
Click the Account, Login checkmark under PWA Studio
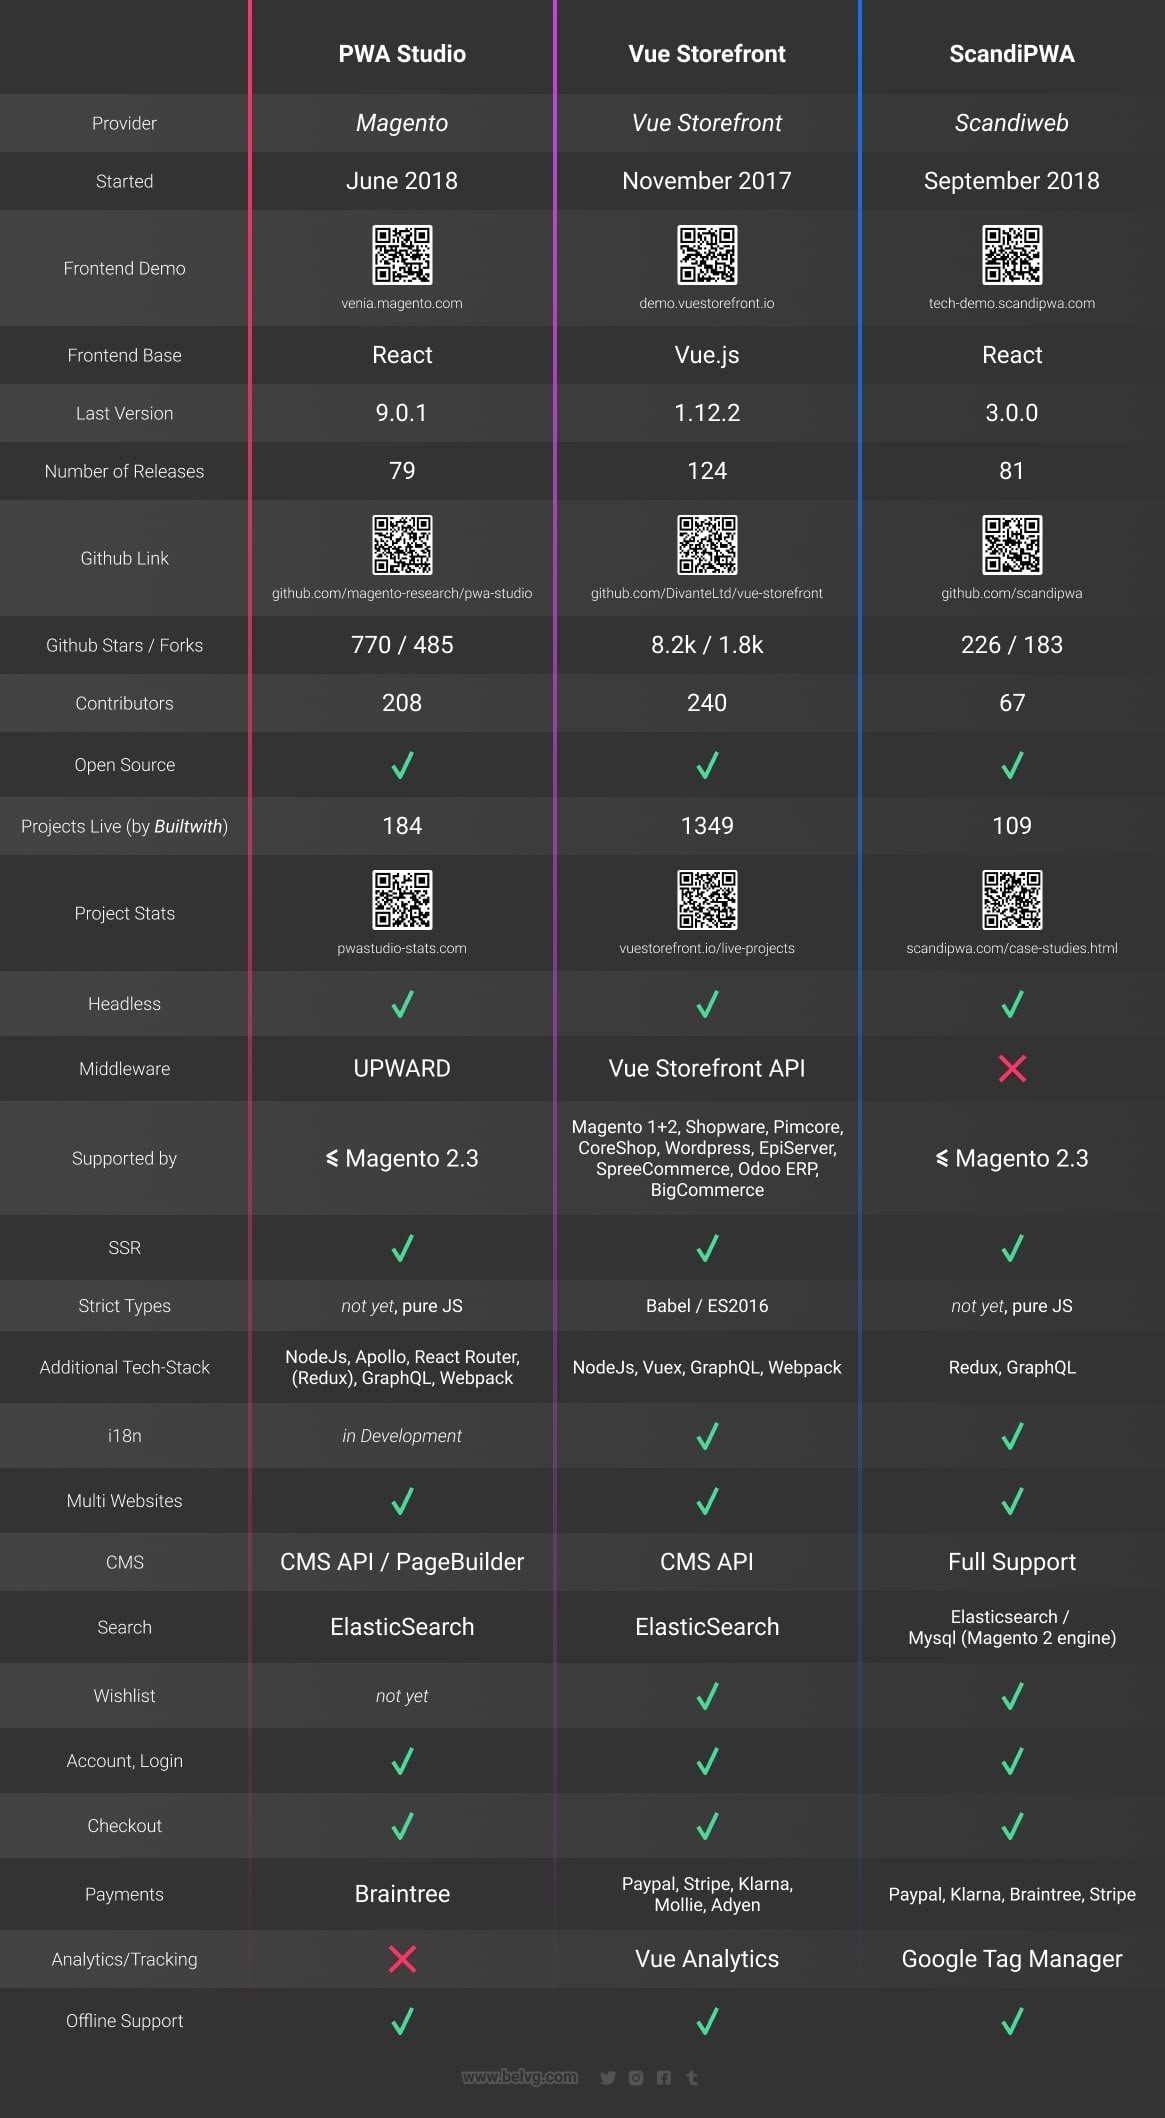tap(402, 1761)
